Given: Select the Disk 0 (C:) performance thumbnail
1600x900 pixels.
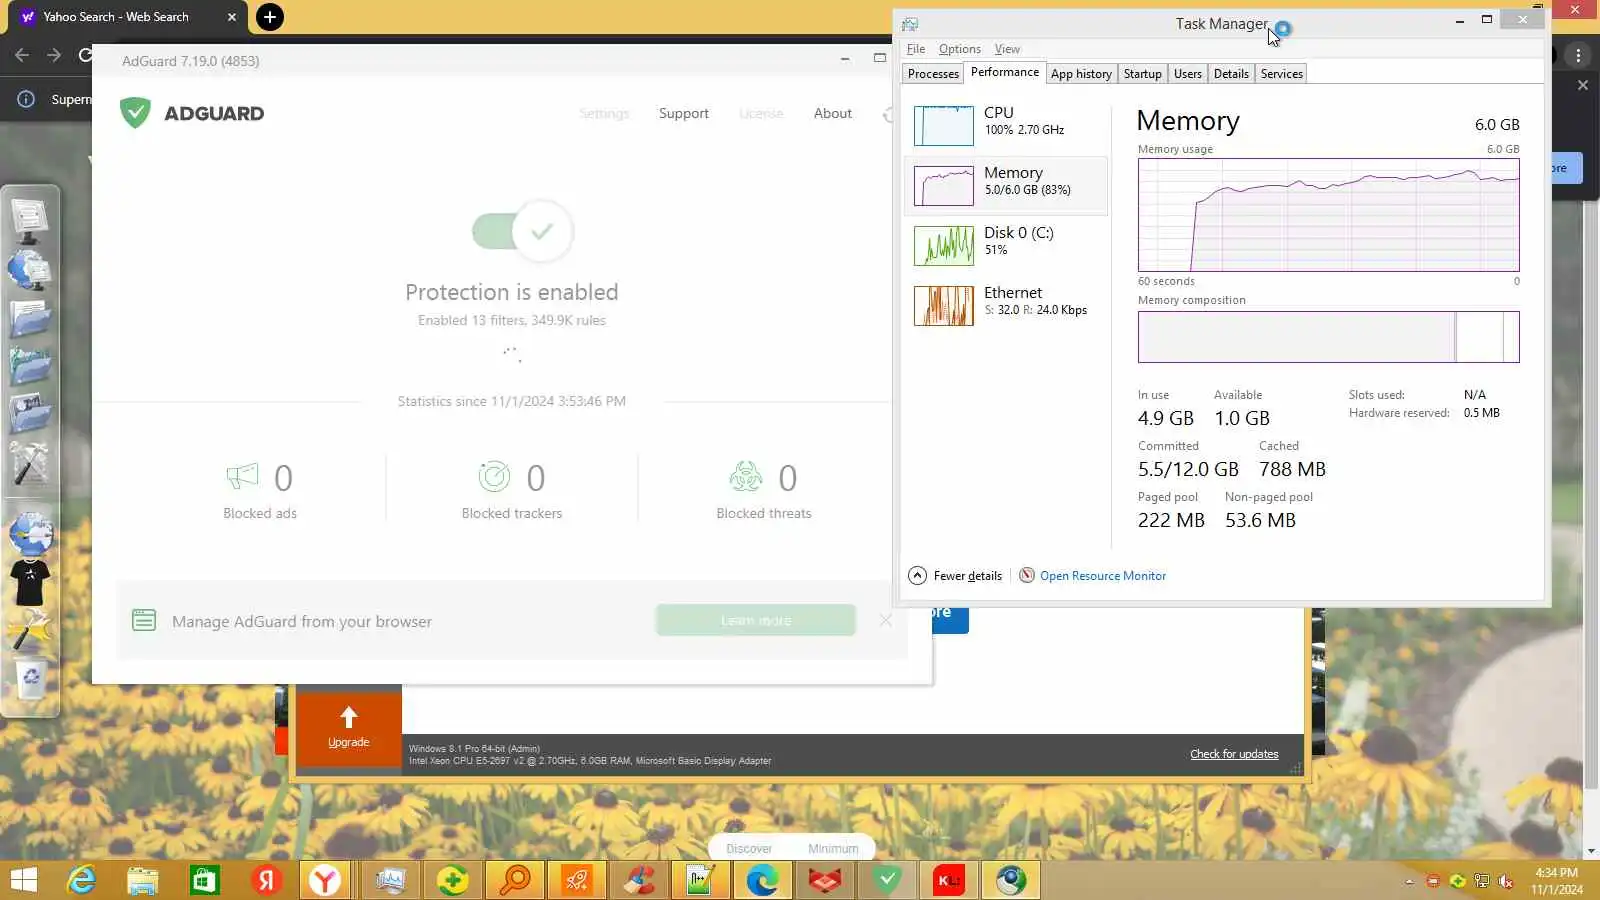Looking at the screenshot, I should coord(943,246).
